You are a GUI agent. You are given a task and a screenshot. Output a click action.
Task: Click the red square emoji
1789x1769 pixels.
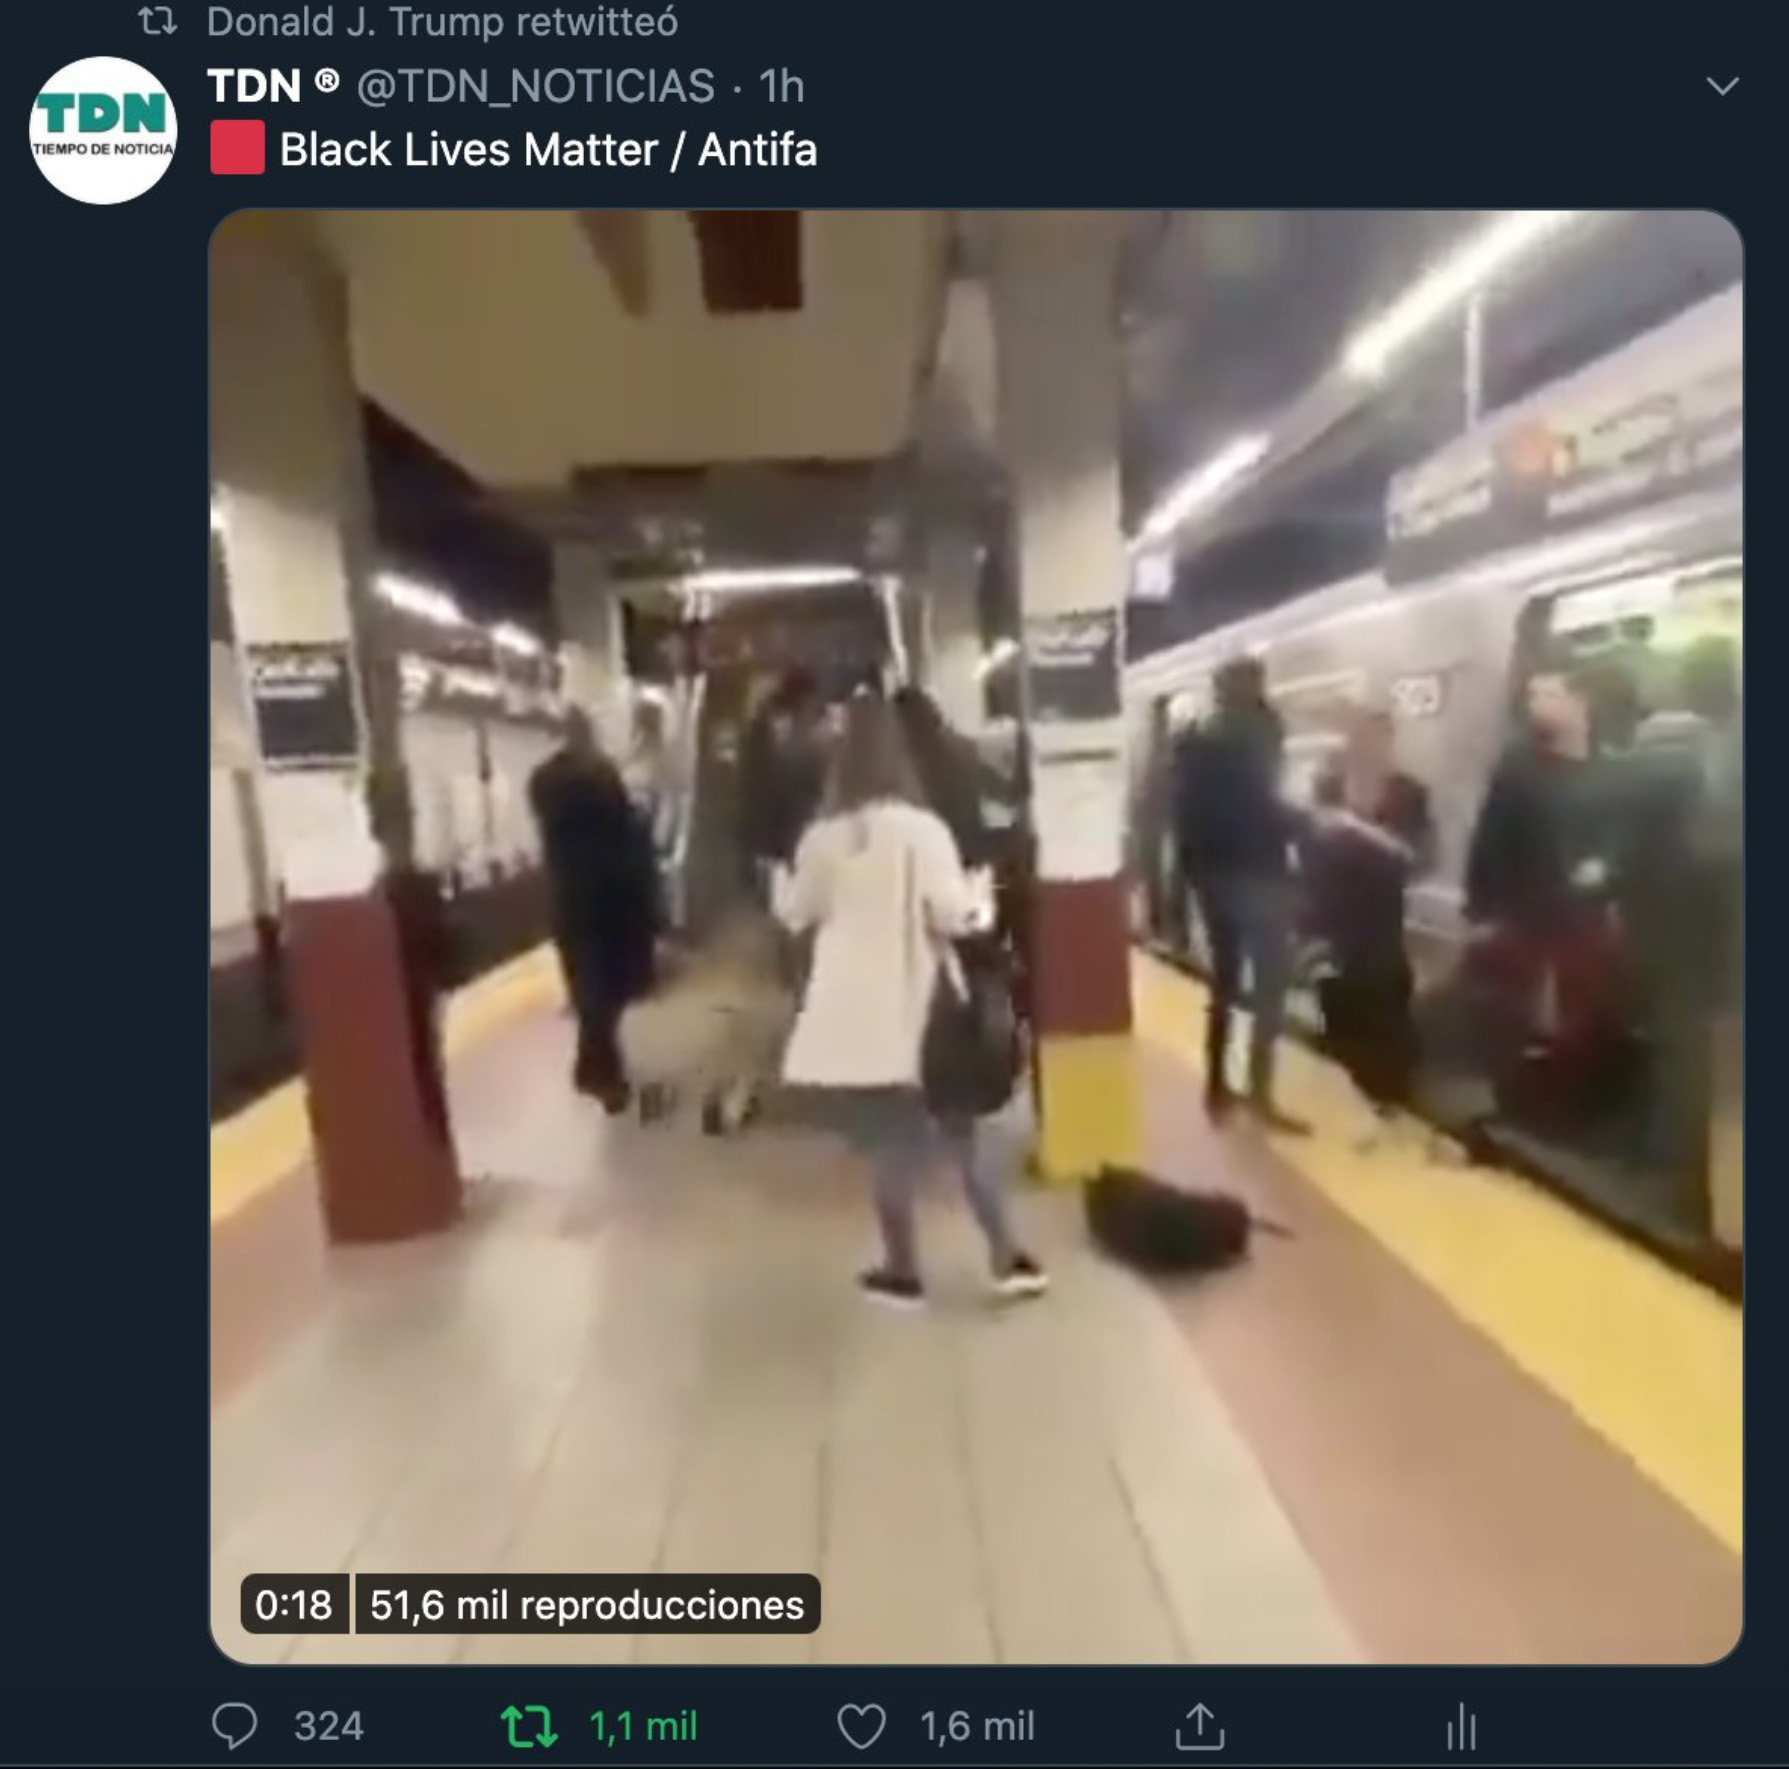237,148
